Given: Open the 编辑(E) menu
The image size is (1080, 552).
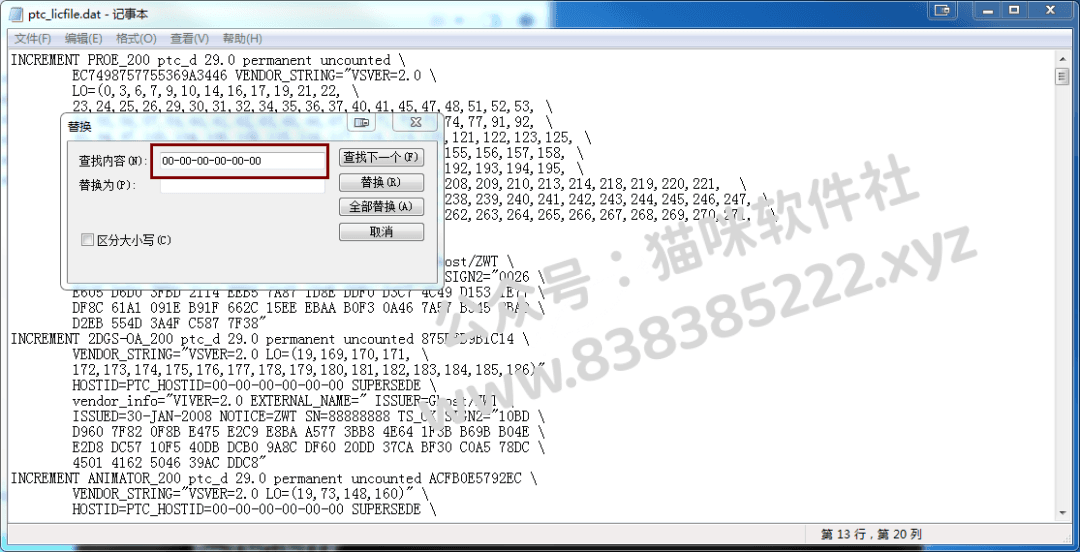Looking at the screenshot, I should 83,39.
